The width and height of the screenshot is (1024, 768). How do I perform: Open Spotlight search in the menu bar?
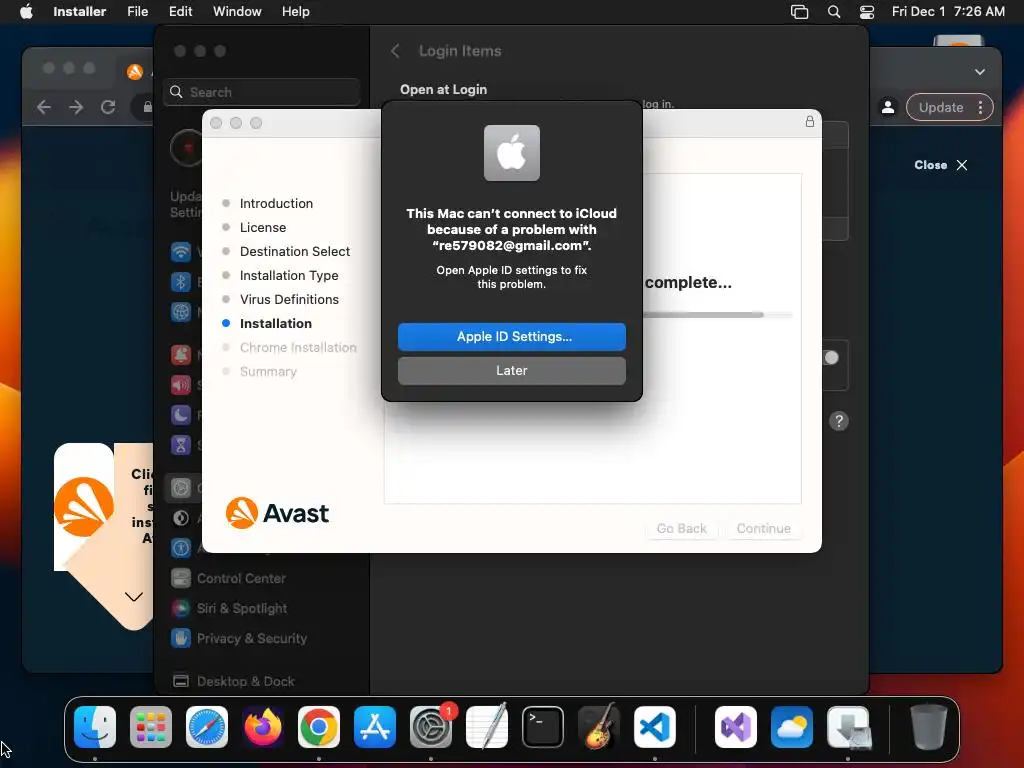tap(834, 12)
